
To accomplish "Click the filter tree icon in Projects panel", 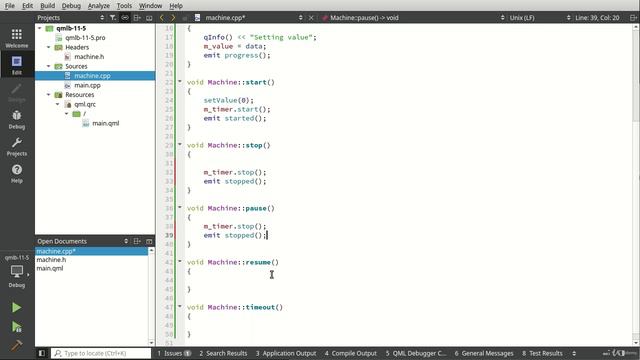I will pos(113,18).
